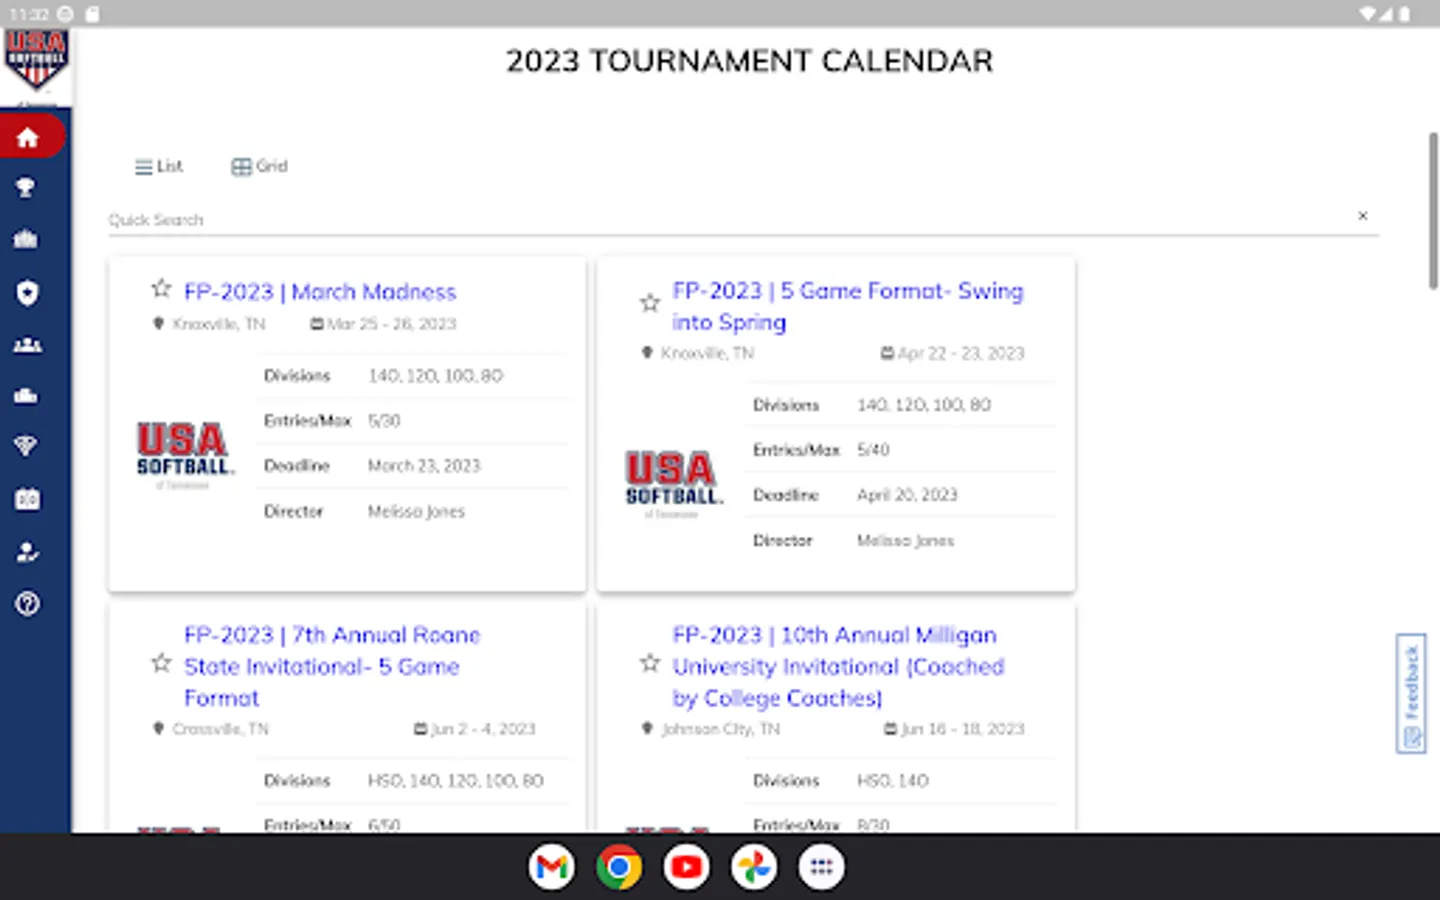1440x900 pixels.
Task: Click the Mar 25 - 26, 2023 date
Action: (x=391, y=324)
